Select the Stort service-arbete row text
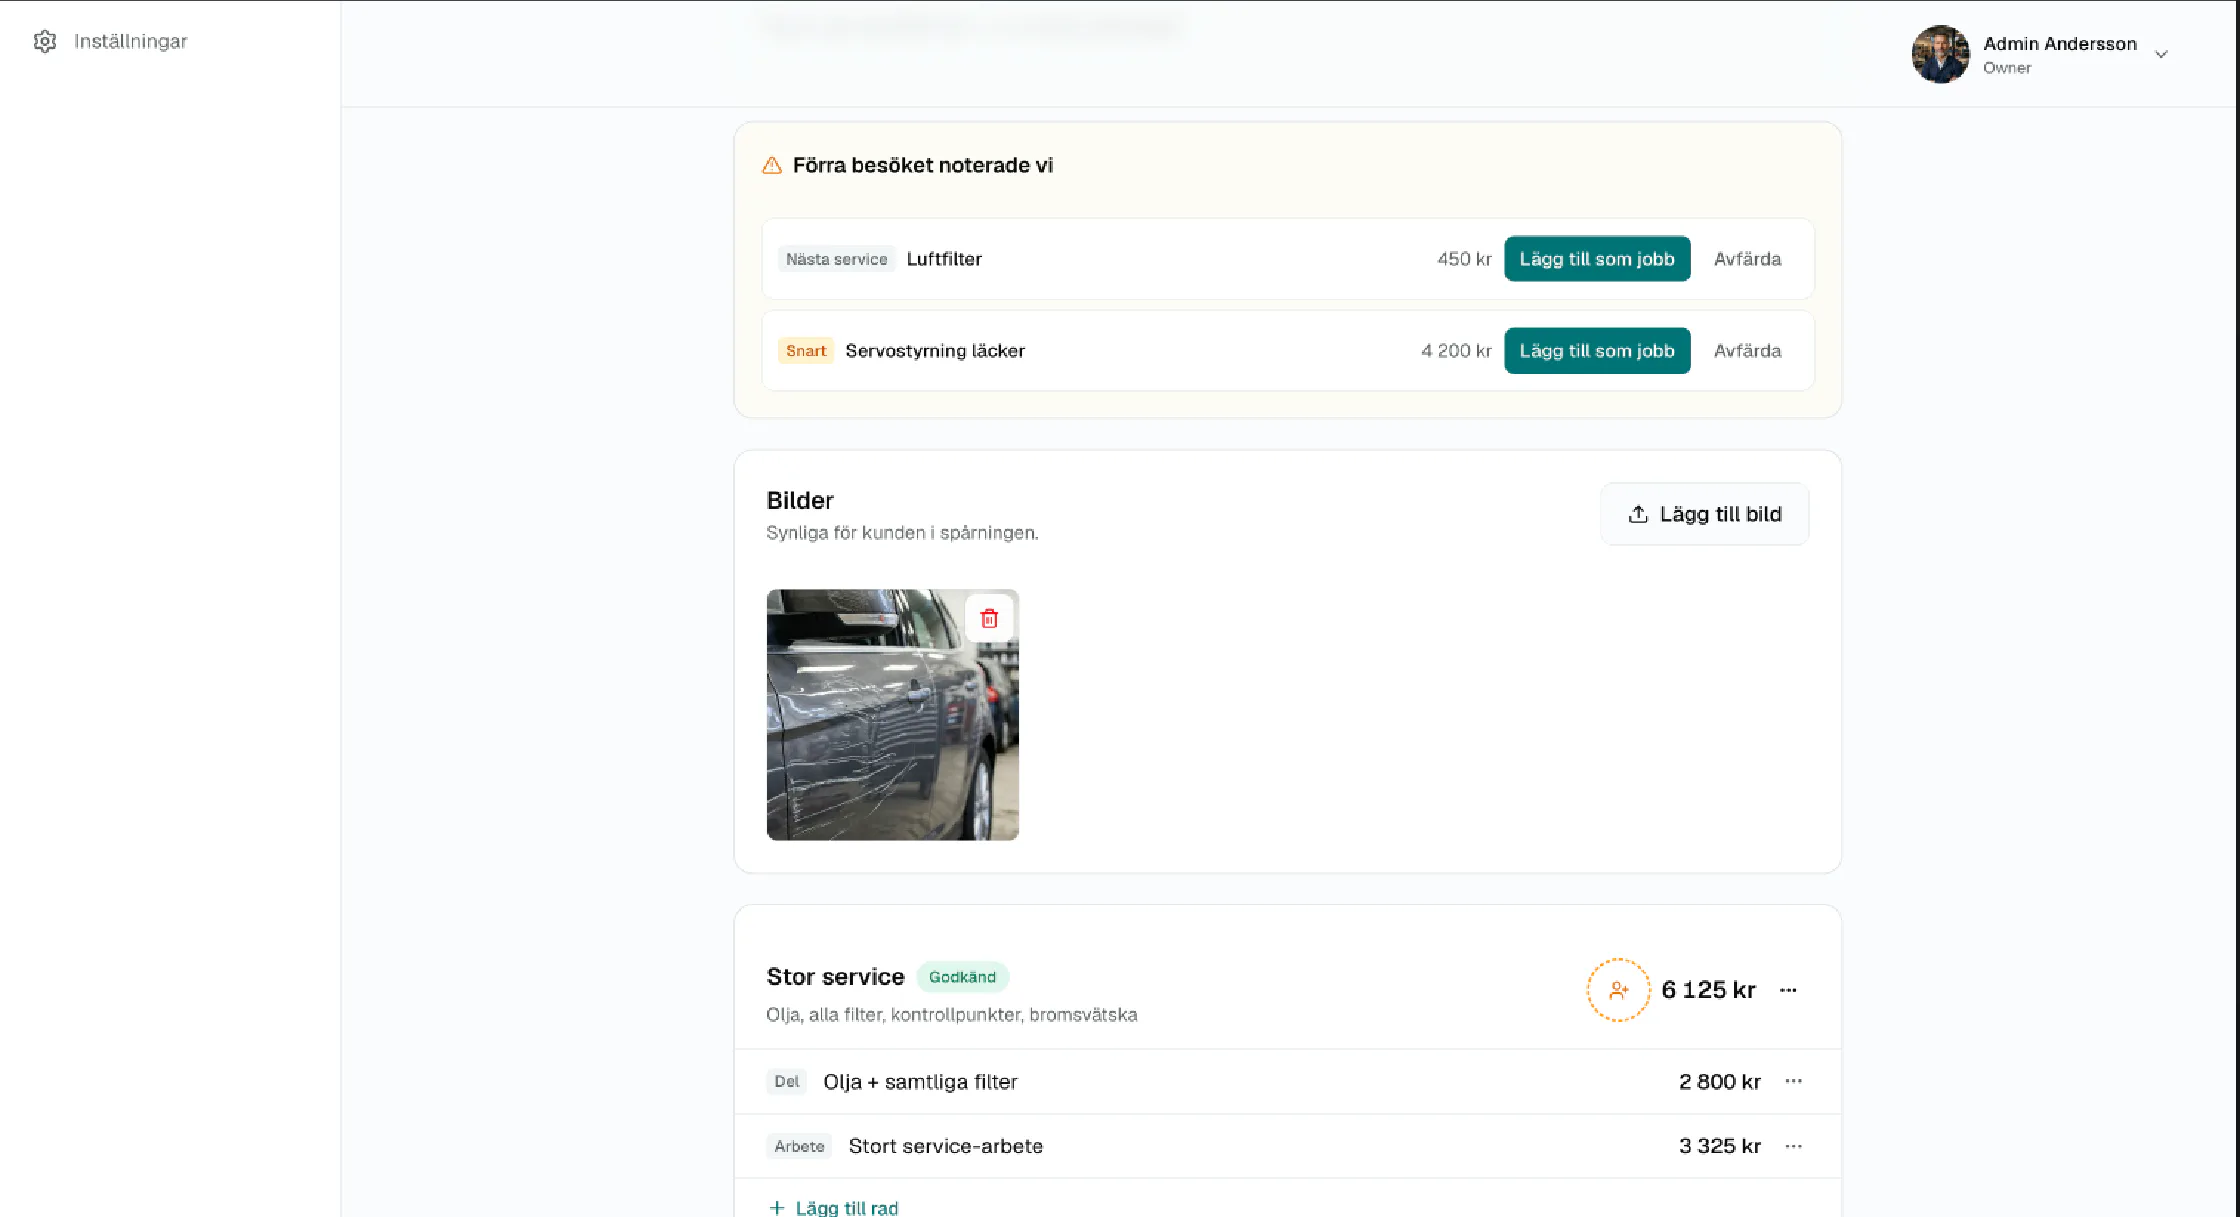The width and height of the screenshot is (2240, 1217). point(945,1146)
